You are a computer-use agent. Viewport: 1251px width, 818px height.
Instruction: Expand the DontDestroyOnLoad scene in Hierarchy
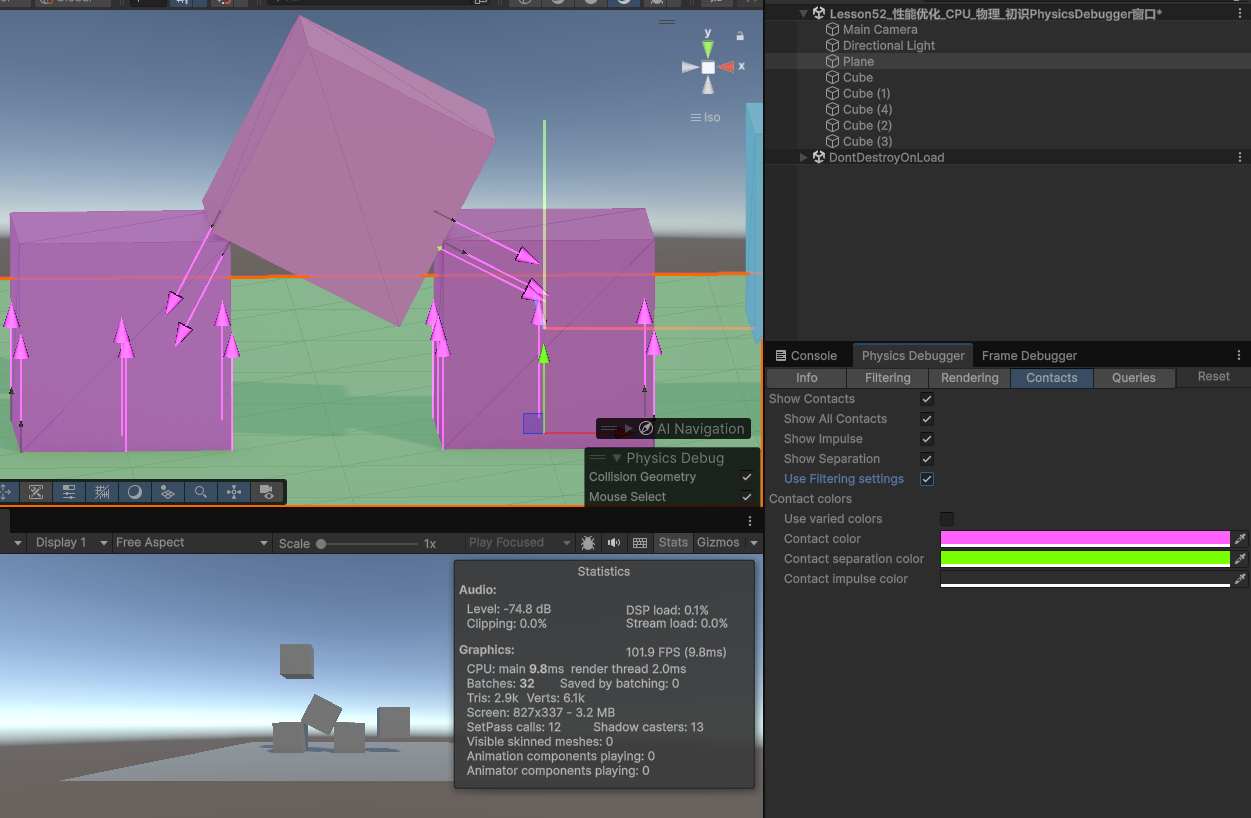coord(804,158)
